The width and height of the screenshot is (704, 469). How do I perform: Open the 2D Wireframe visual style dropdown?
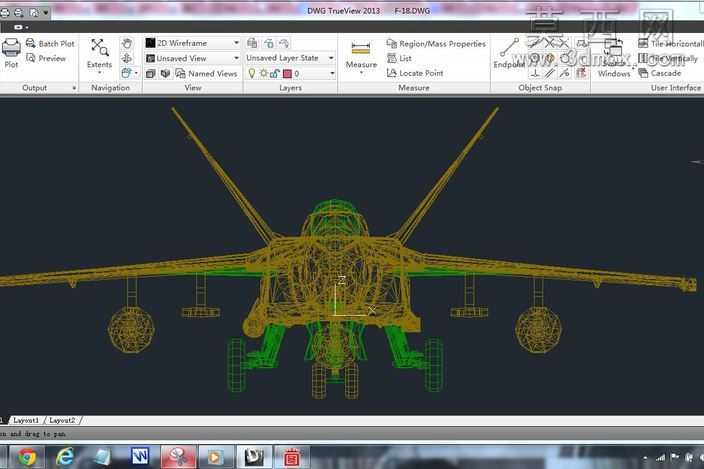click(x=193, y=43)
